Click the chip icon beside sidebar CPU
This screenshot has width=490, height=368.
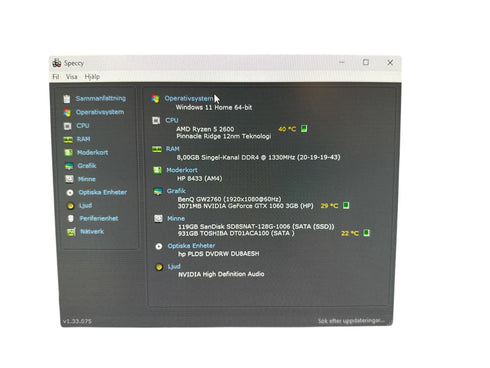point(68,126)
